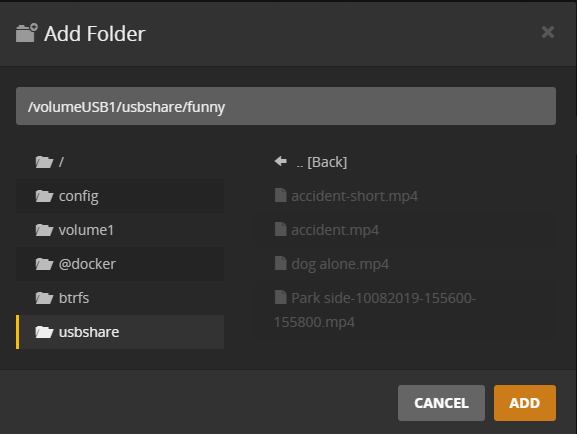Viewport: 577px width, 434px height.
Task: Click the Park side-10082019 mp4 file entry
Action: coord(407,310)
